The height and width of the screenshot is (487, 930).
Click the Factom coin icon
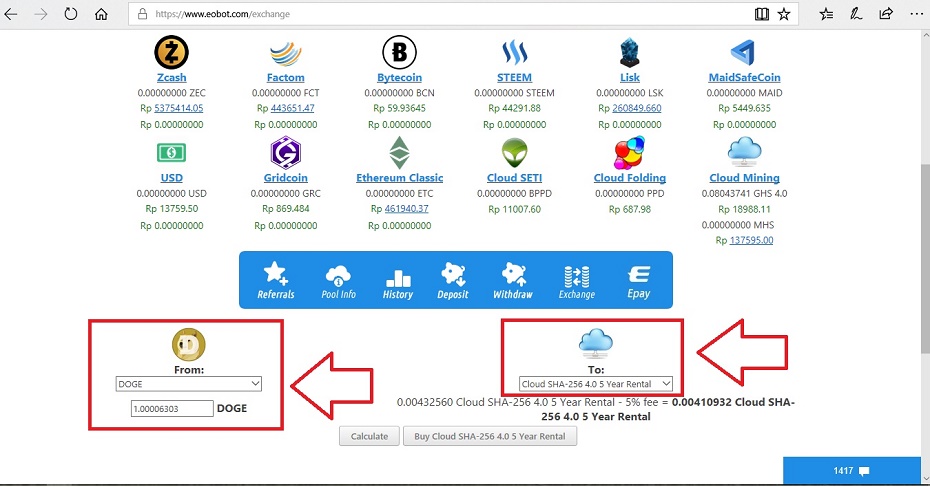click(285, 53)
